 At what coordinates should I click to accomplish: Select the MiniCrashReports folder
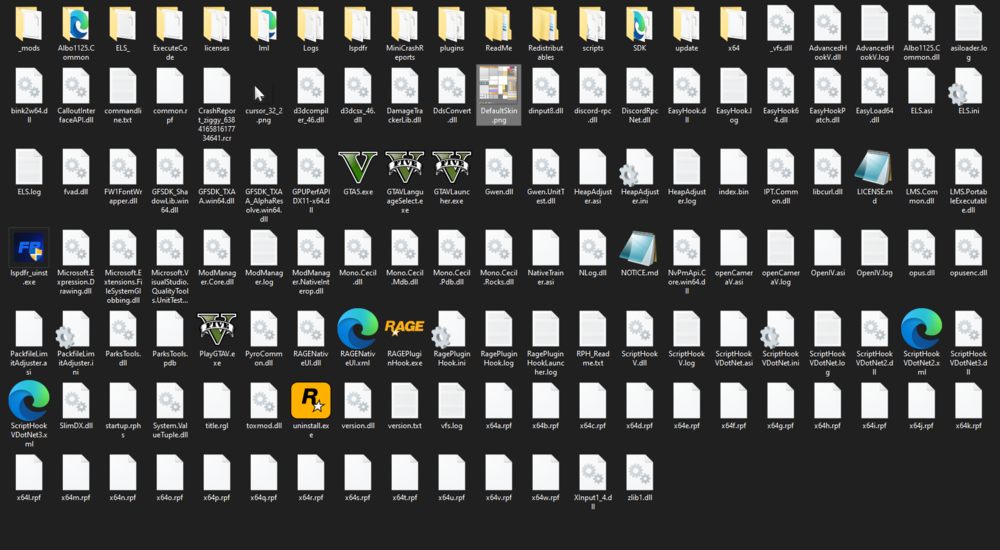[404, 24]
